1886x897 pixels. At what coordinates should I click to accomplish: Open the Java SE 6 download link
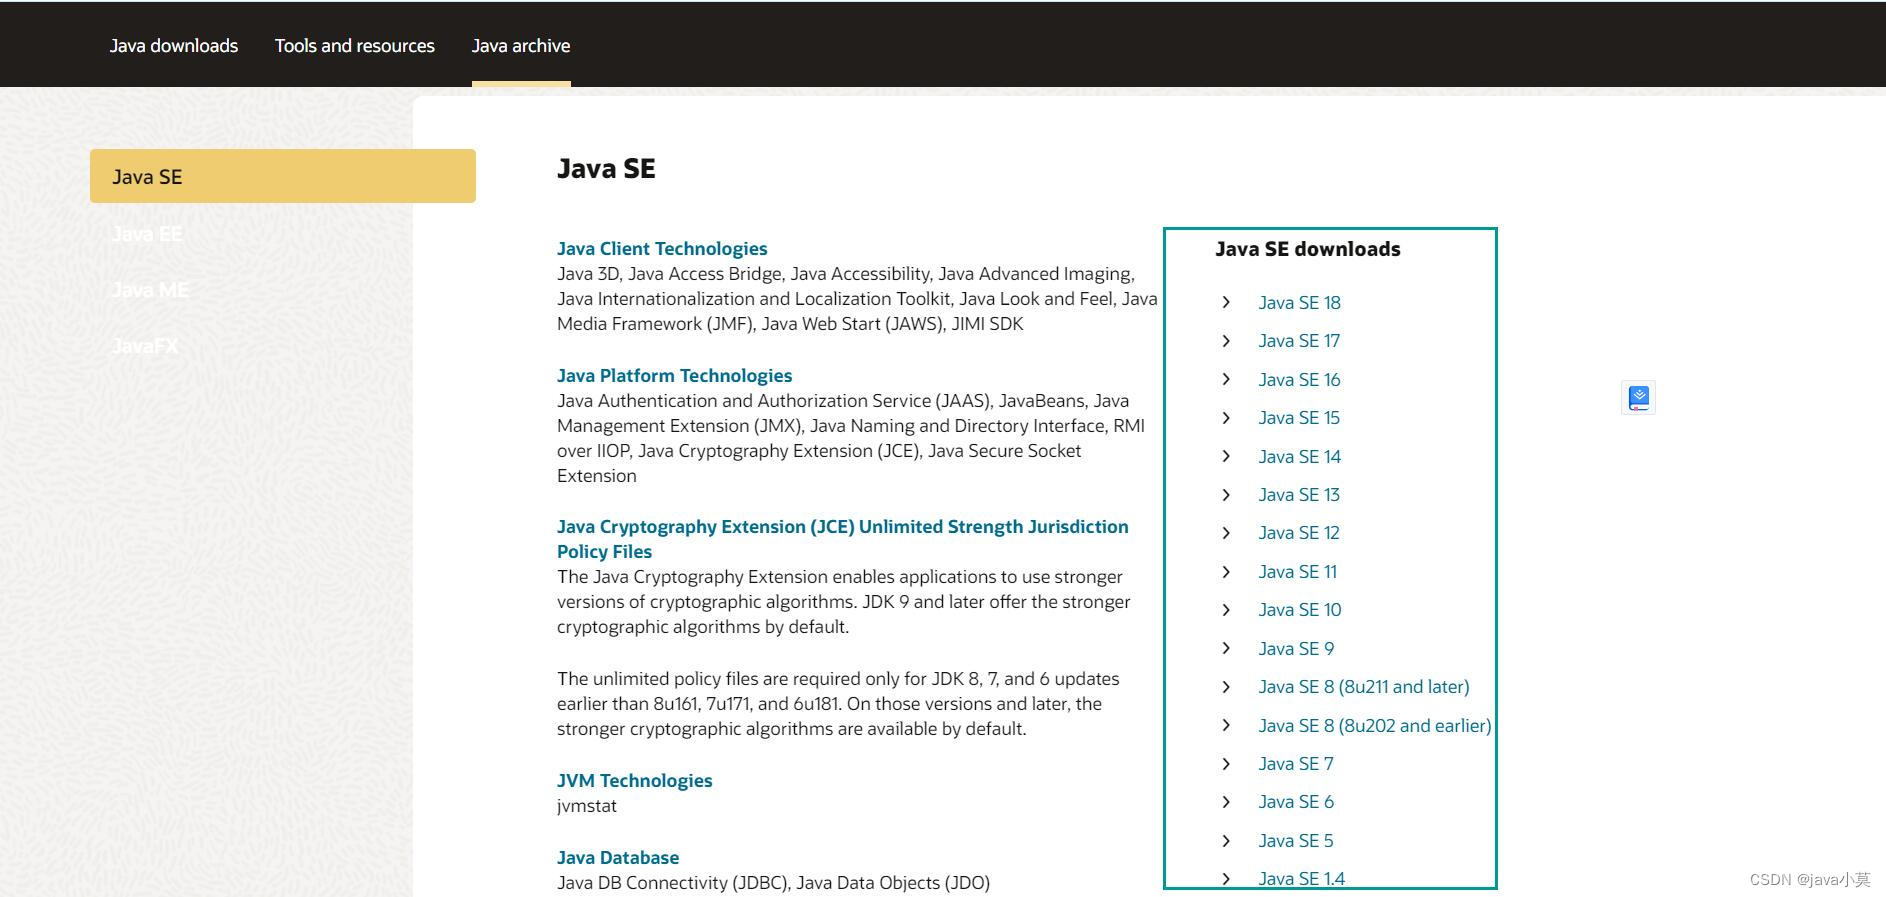click(x=1296, y=802)
